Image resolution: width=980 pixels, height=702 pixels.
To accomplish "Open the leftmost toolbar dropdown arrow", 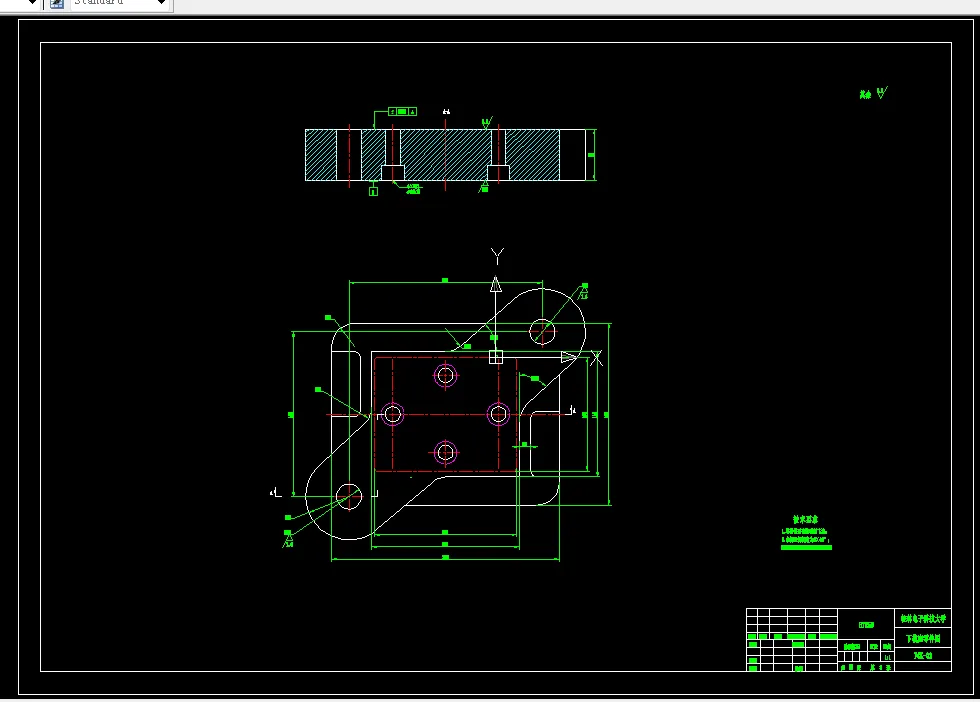I will click(x=32, y=3).
